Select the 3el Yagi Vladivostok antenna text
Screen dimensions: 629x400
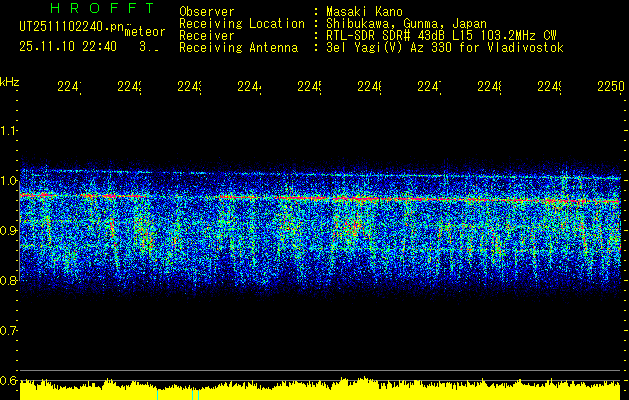pyautogui.click(x=445, y=48)
